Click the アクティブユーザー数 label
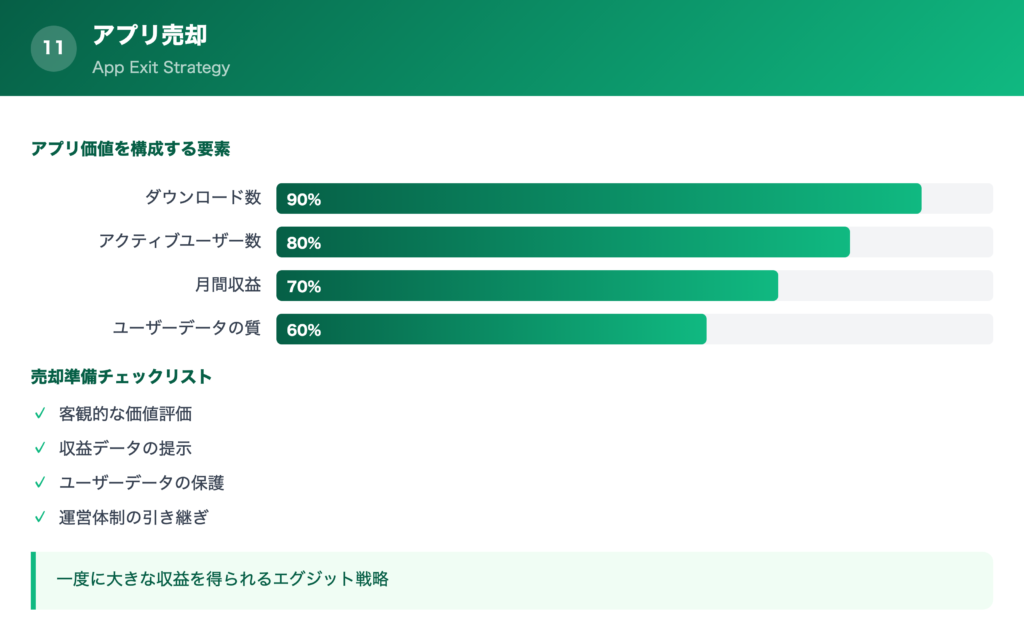 180,241
